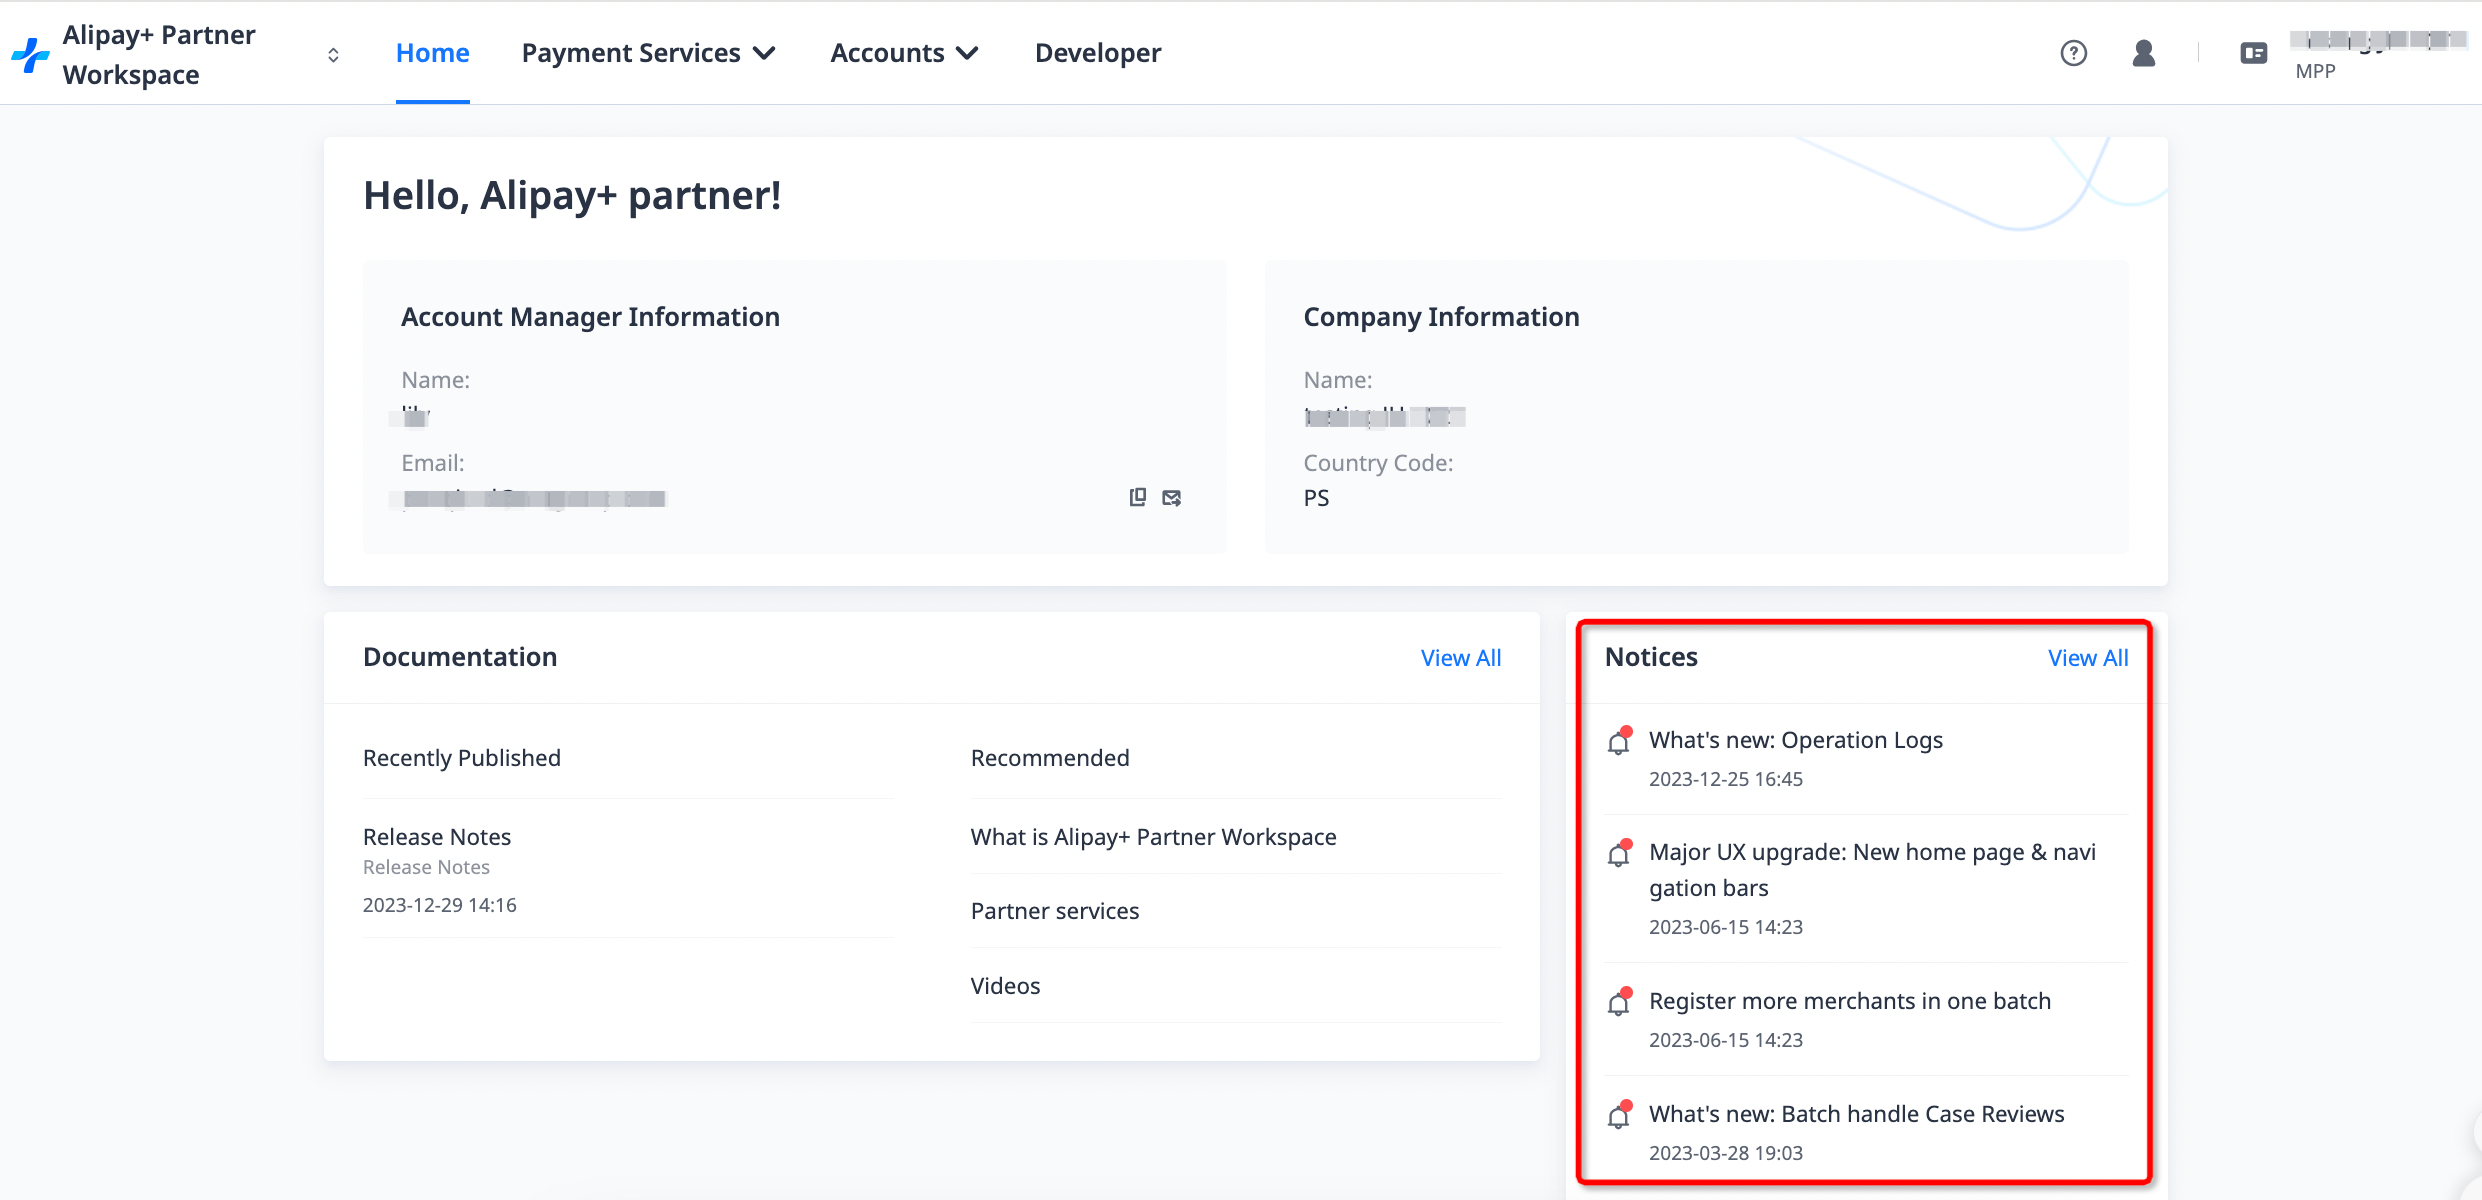Click the MPP account card icon

pos(2253,53)
